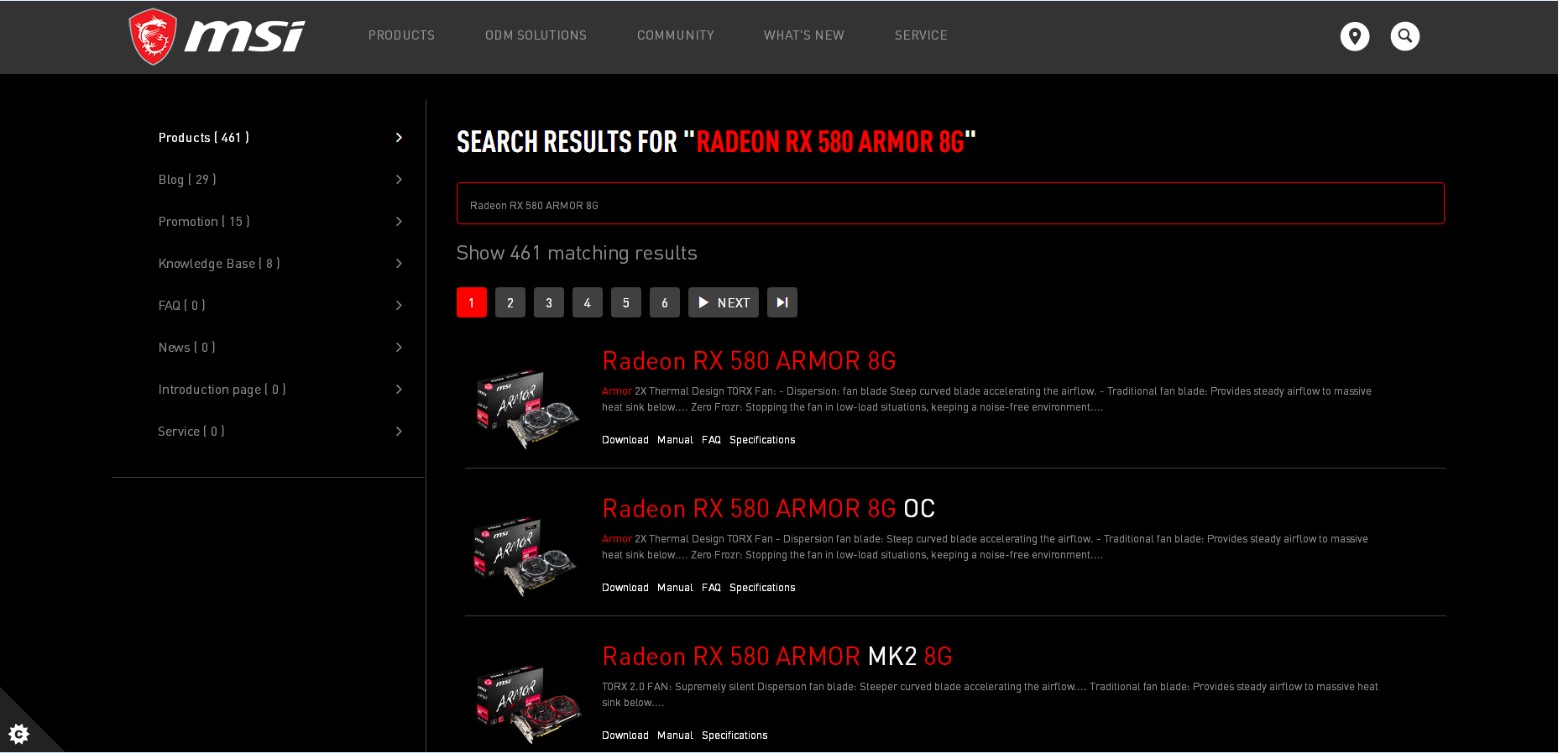The image size is (1559, 753).
Task: Open the COMMUNITY menu
Action: [676, 35]
